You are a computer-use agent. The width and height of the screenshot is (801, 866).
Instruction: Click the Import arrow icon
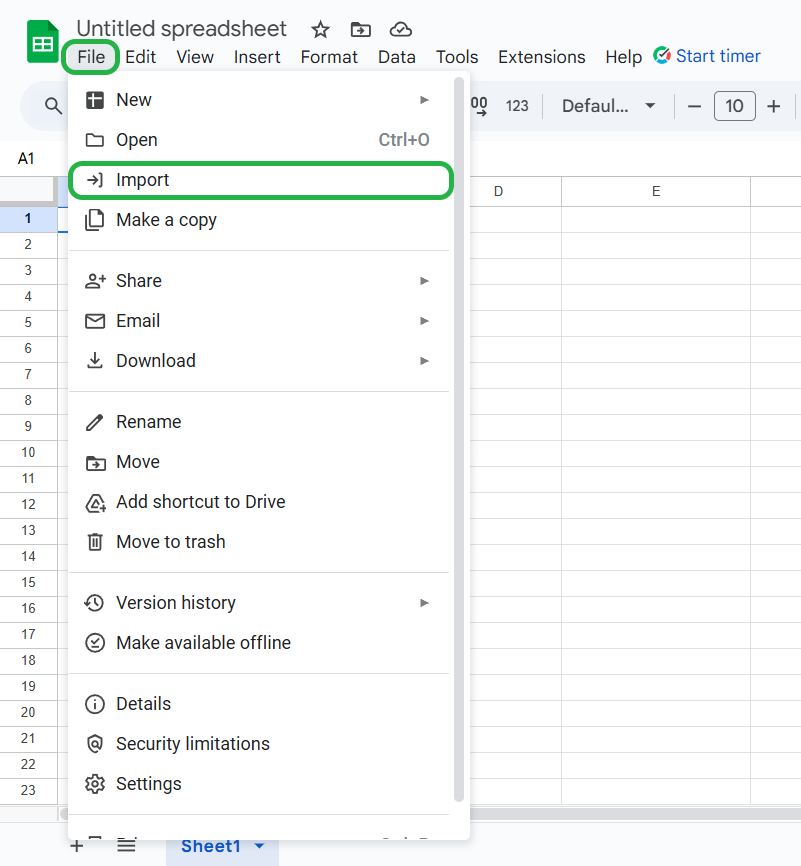point(94,180)
